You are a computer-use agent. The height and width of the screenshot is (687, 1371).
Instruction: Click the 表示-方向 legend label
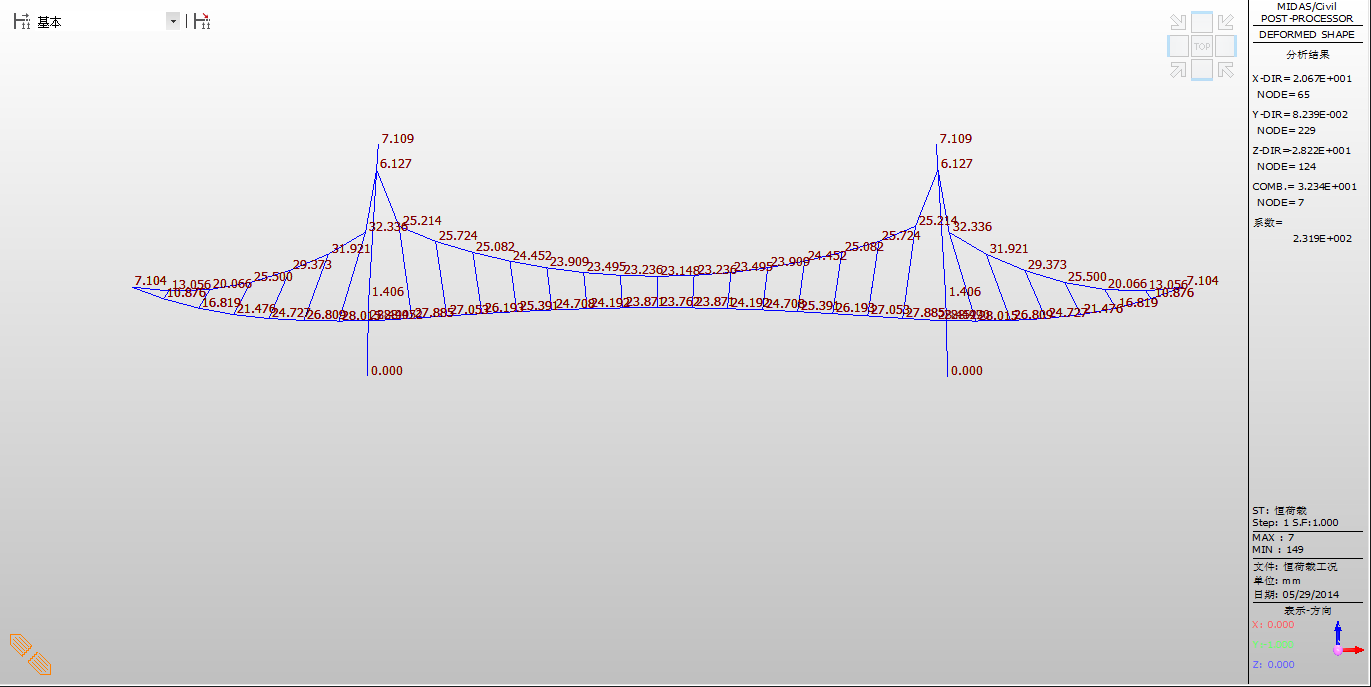[1308, 610]
